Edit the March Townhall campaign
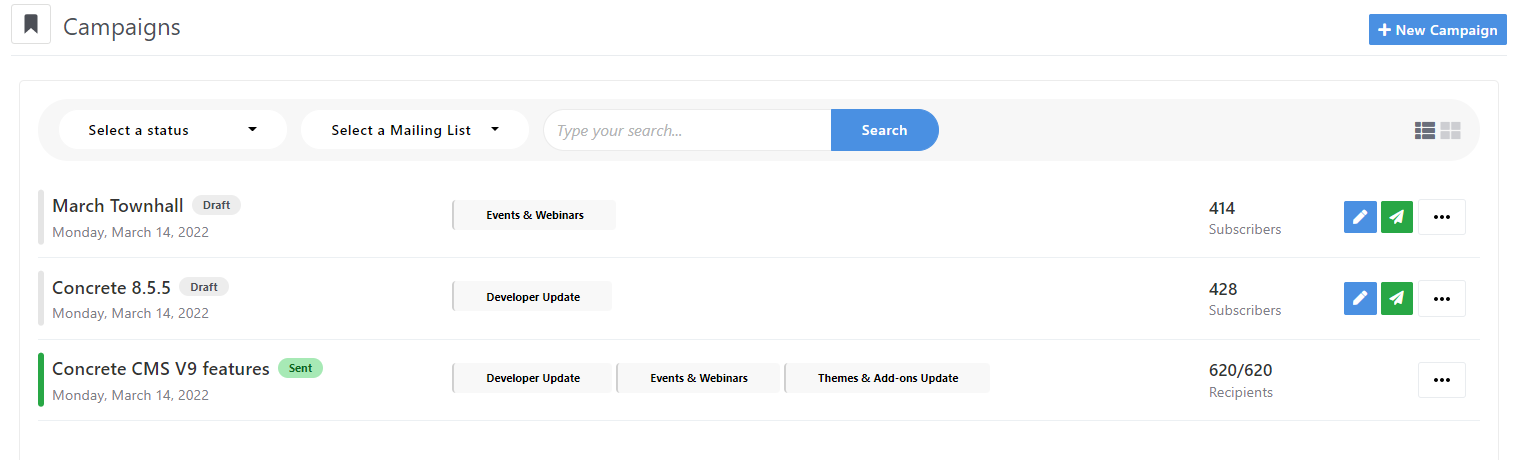Viewport: 1520px width, 460px height. [1359, 217]
